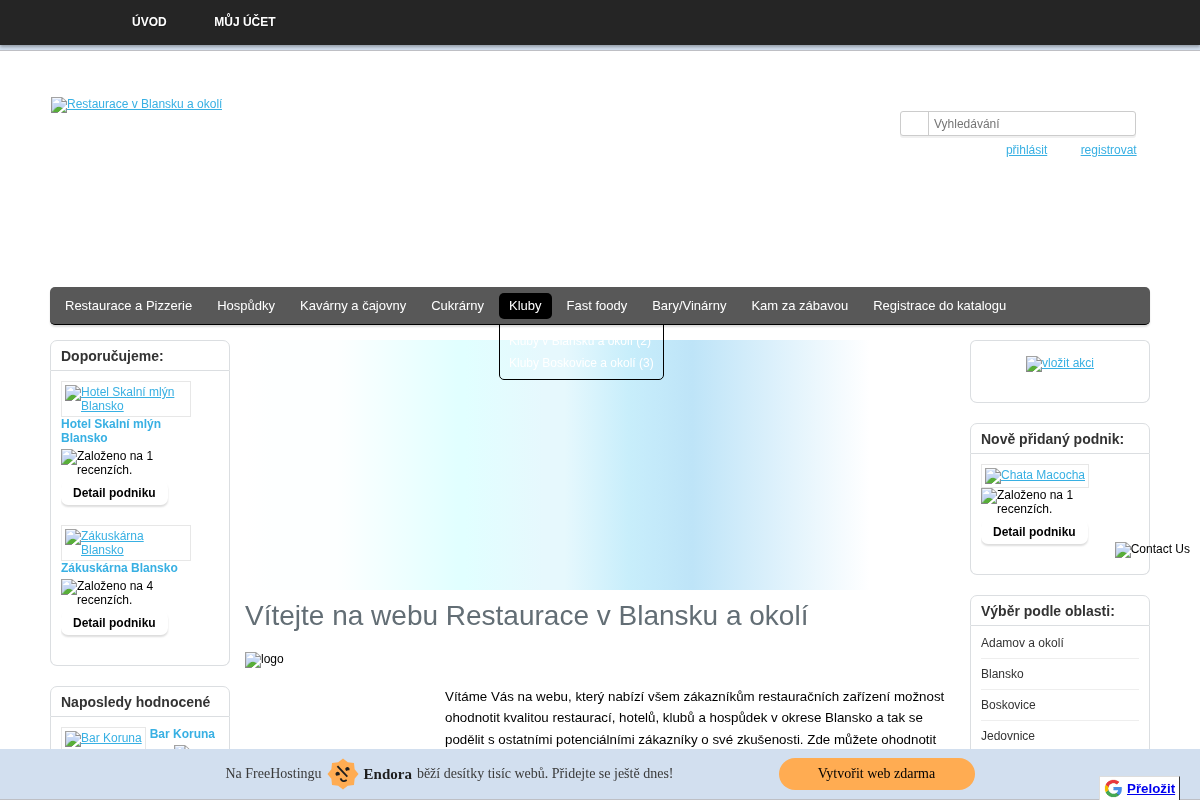
Task: Open the Cukrárny menu
Action: tap(457, 306)
